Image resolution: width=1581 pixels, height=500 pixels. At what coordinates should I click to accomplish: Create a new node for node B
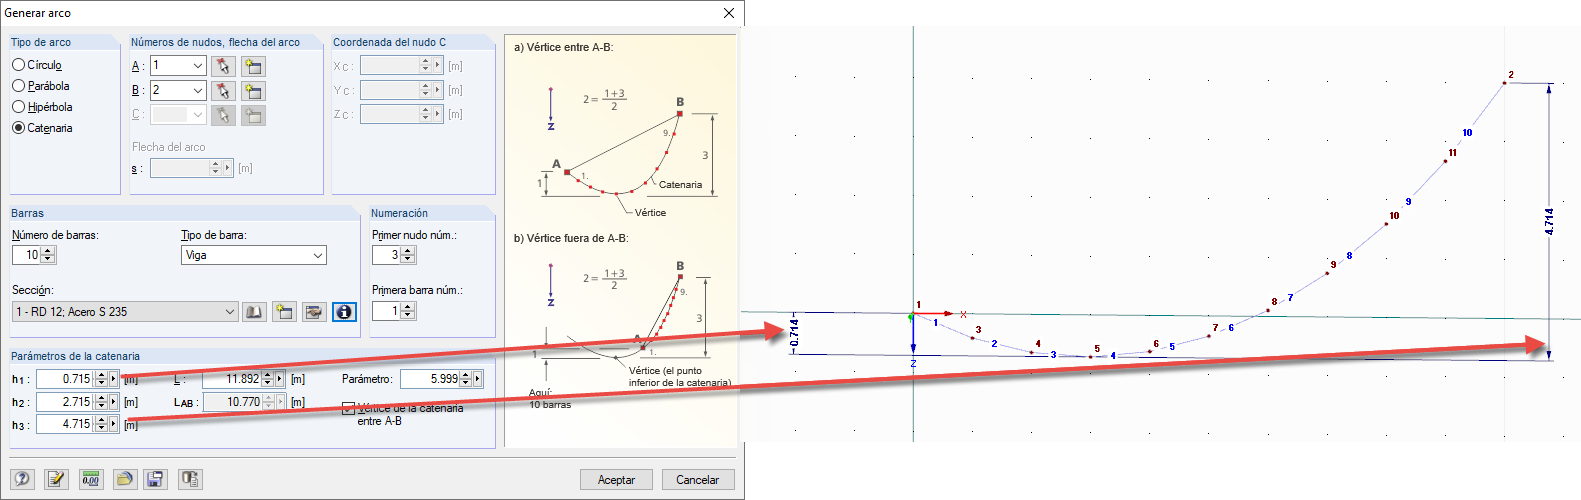tap(254, 90)
